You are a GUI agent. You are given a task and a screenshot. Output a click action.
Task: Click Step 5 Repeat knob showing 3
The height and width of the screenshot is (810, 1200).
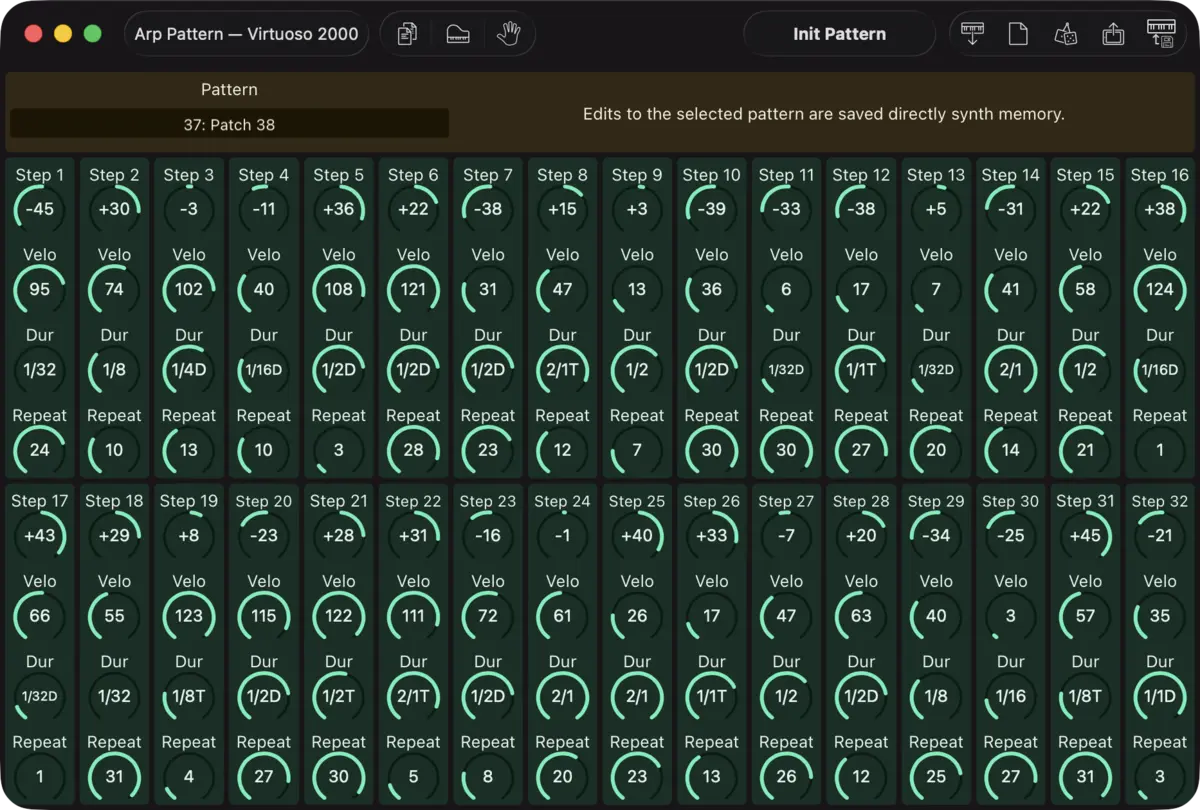(x=339, y=450)
